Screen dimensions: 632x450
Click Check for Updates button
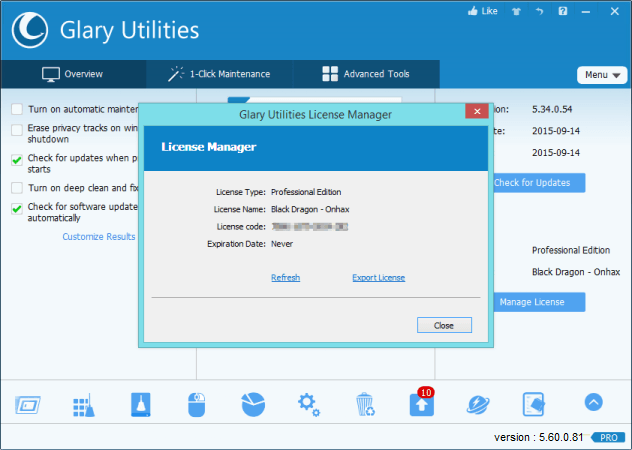tap(539, 183)
